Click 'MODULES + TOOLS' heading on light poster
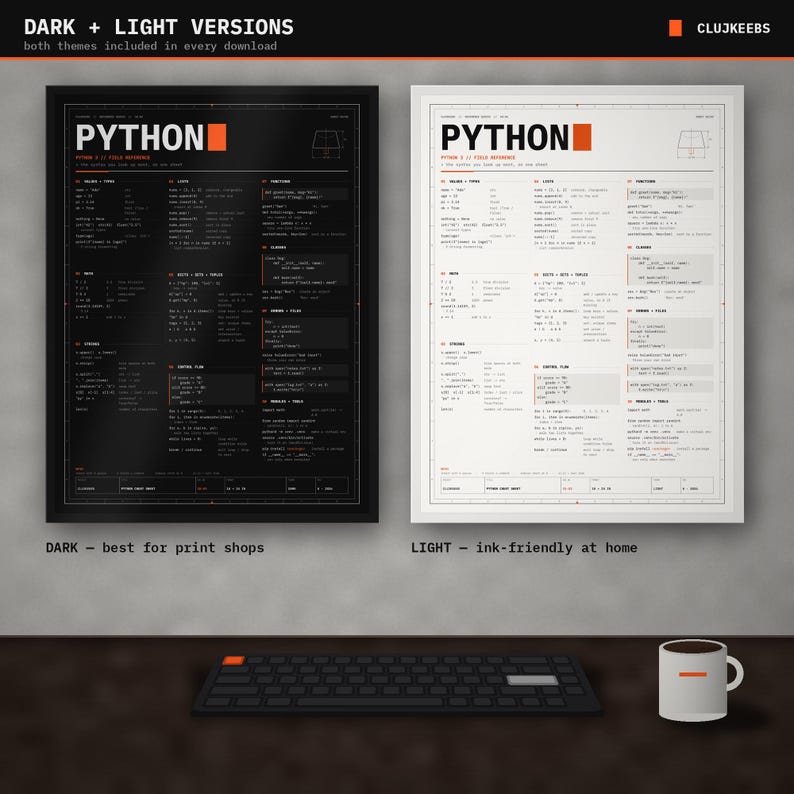Viewport: 794px width, 794px height. (652, 402)
